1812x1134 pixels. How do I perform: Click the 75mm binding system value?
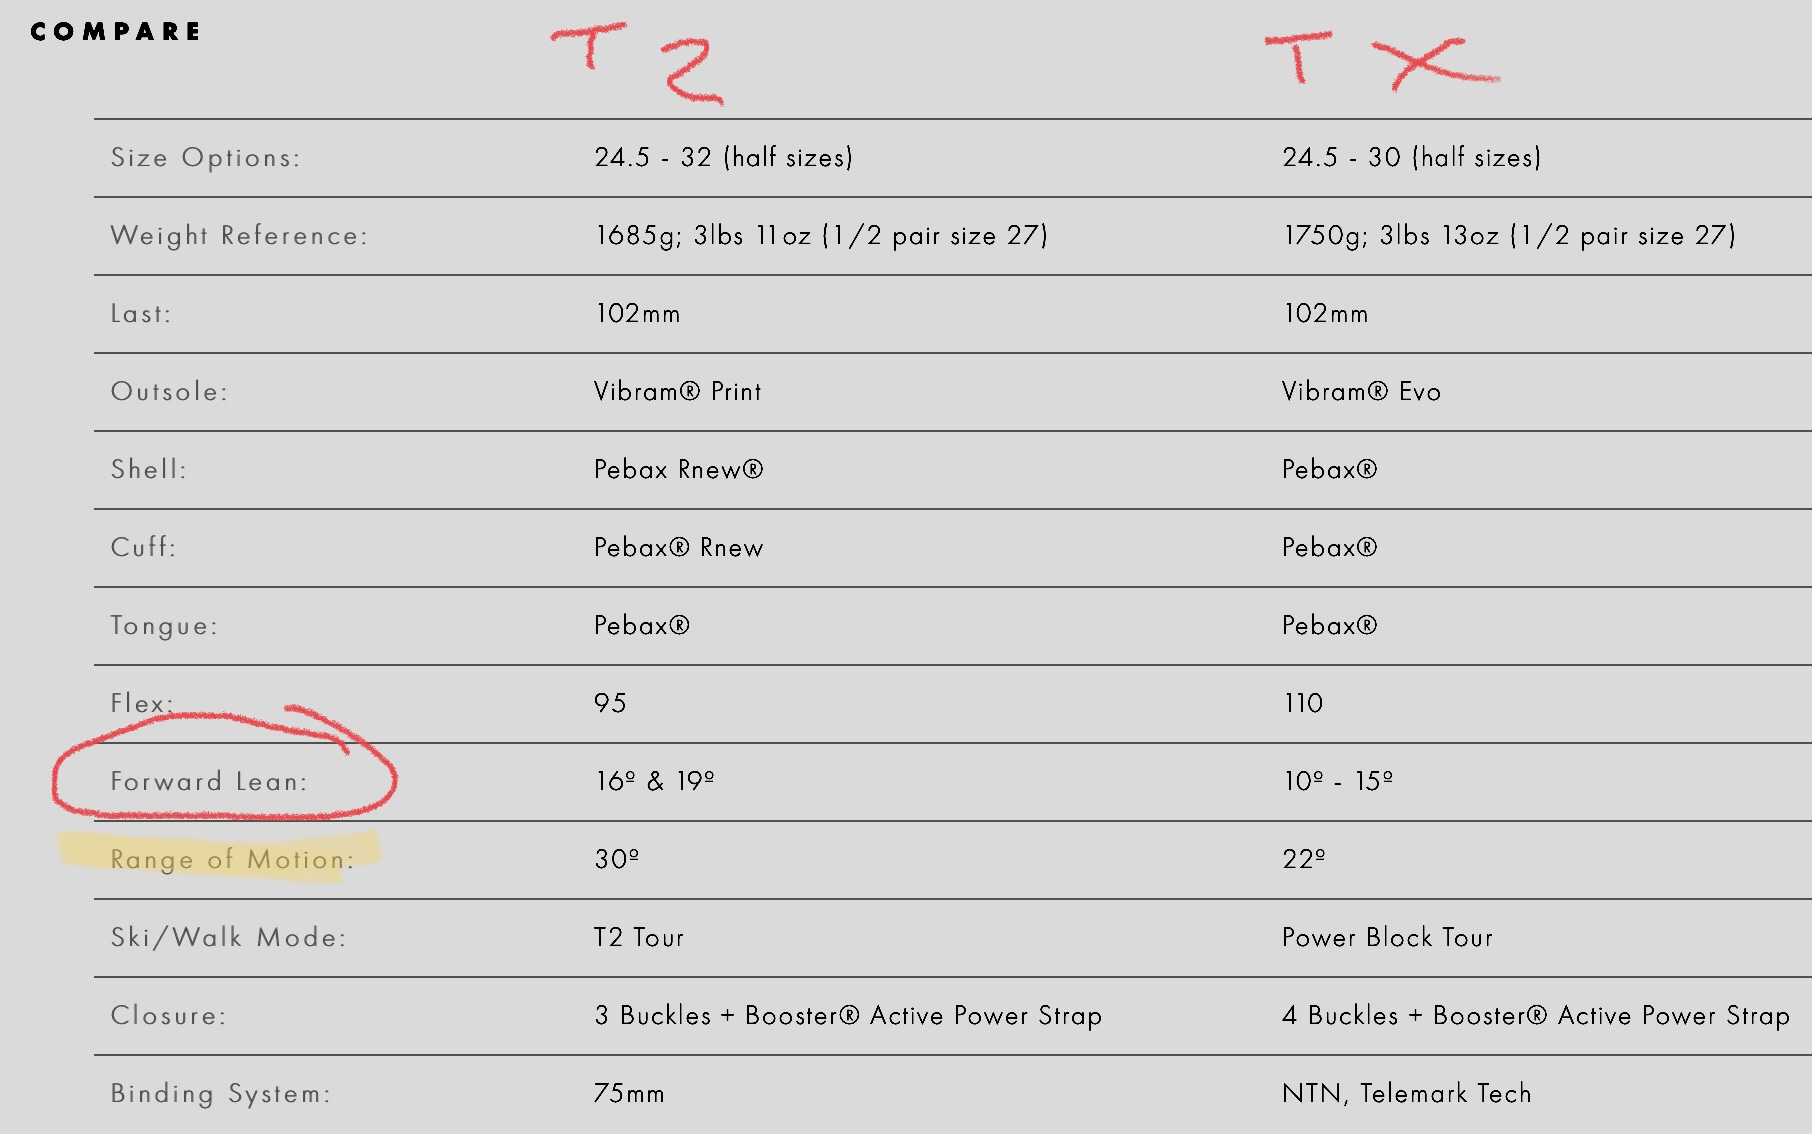pos(630,1093)
